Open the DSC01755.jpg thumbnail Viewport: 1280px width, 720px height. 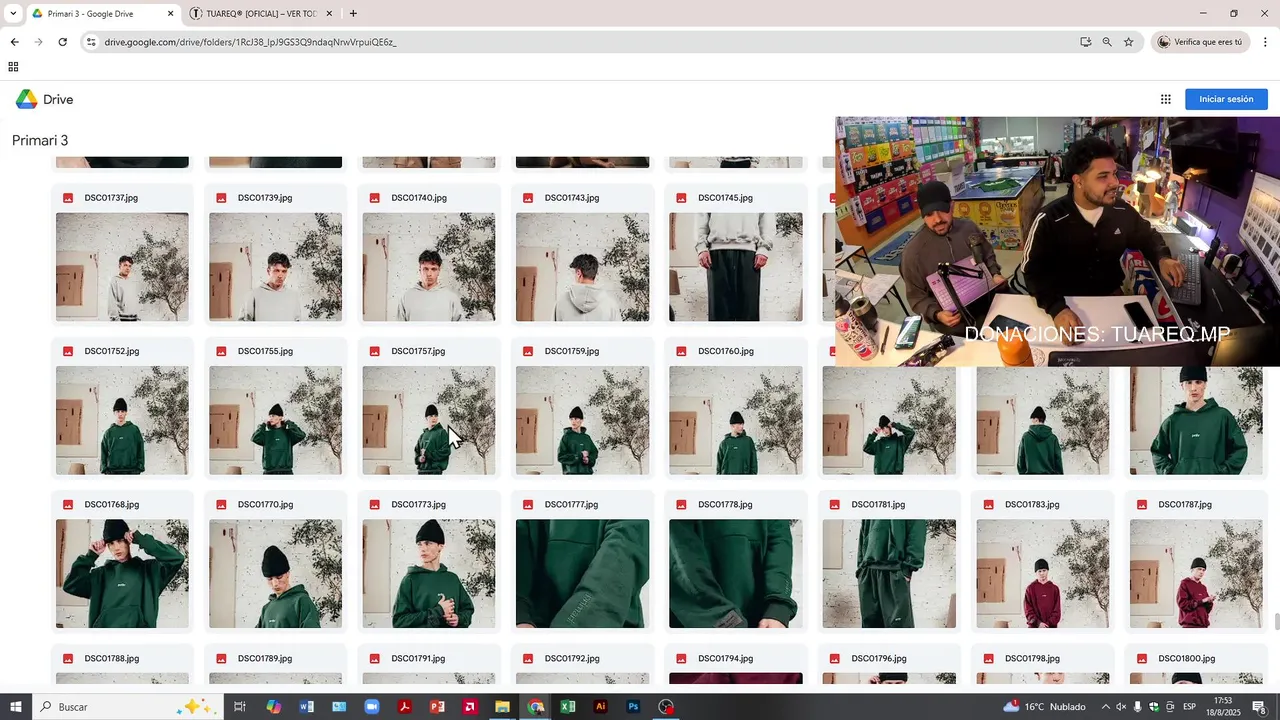pyautogui.click(x=275, y=420)
